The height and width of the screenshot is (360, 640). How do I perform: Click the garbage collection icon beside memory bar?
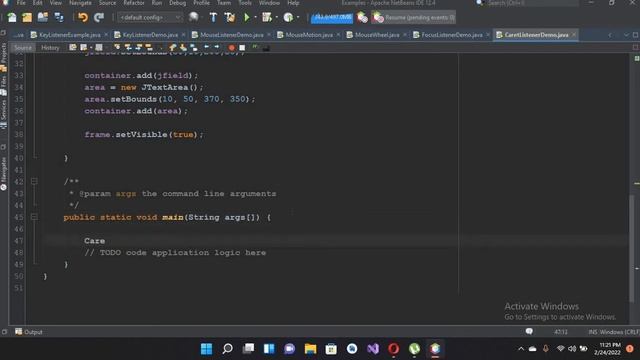[x=362, y=18]
